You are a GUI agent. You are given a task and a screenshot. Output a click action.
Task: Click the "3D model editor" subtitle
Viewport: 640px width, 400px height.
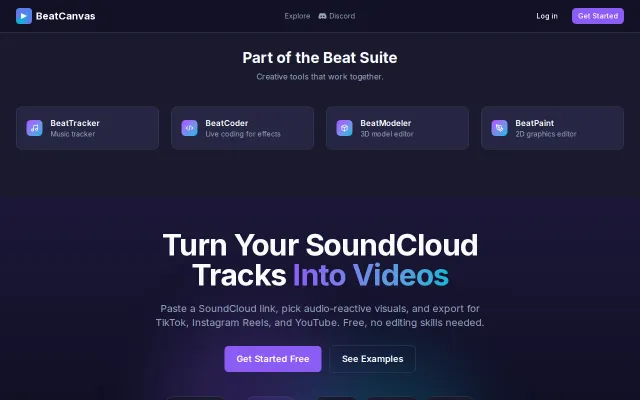(387, 134)
